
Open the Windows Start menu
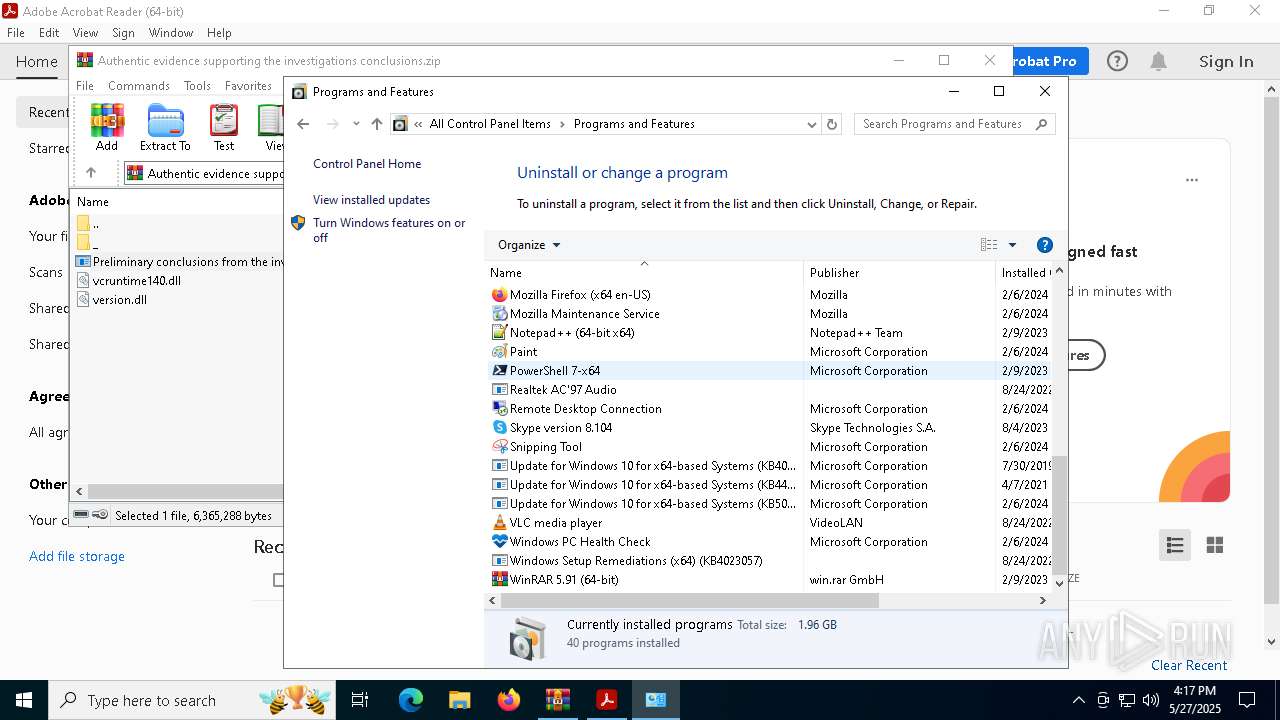(24, 700)
